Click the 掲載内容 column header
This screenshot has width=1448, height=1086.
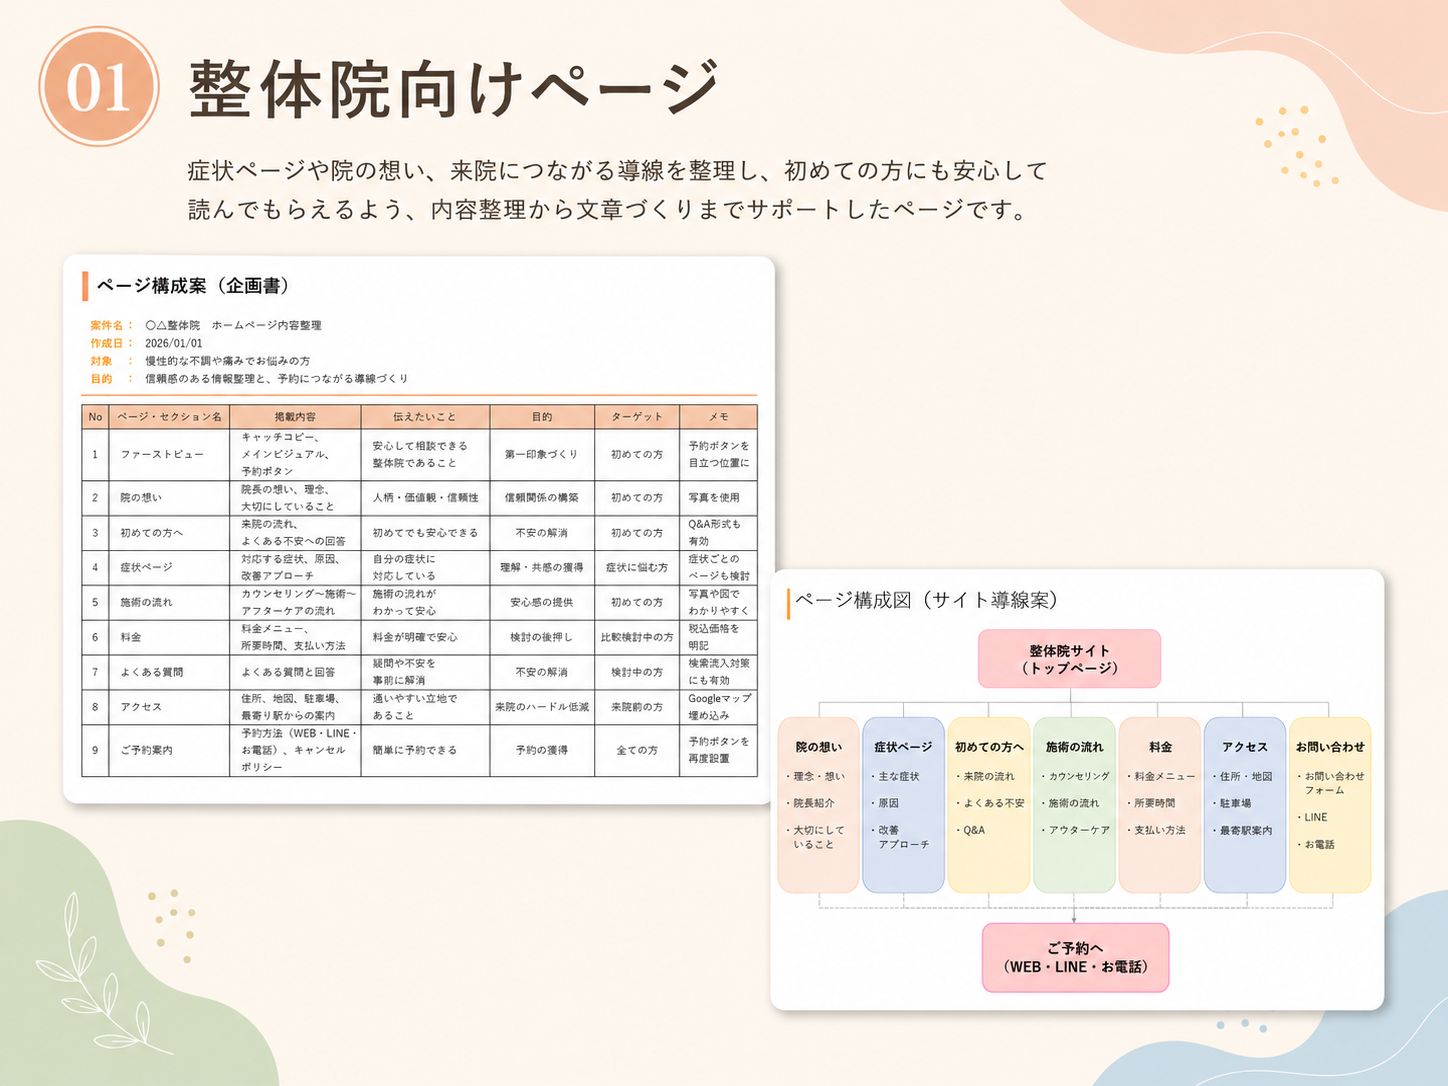pos(295,416)
